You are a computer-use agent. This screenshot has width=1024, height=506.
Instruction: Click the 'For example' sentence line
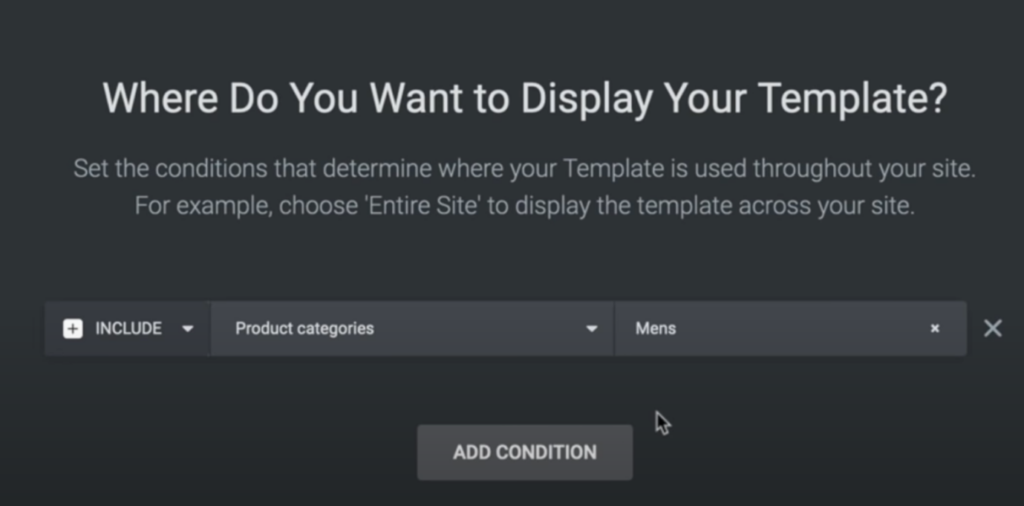(x=524, y=206)
